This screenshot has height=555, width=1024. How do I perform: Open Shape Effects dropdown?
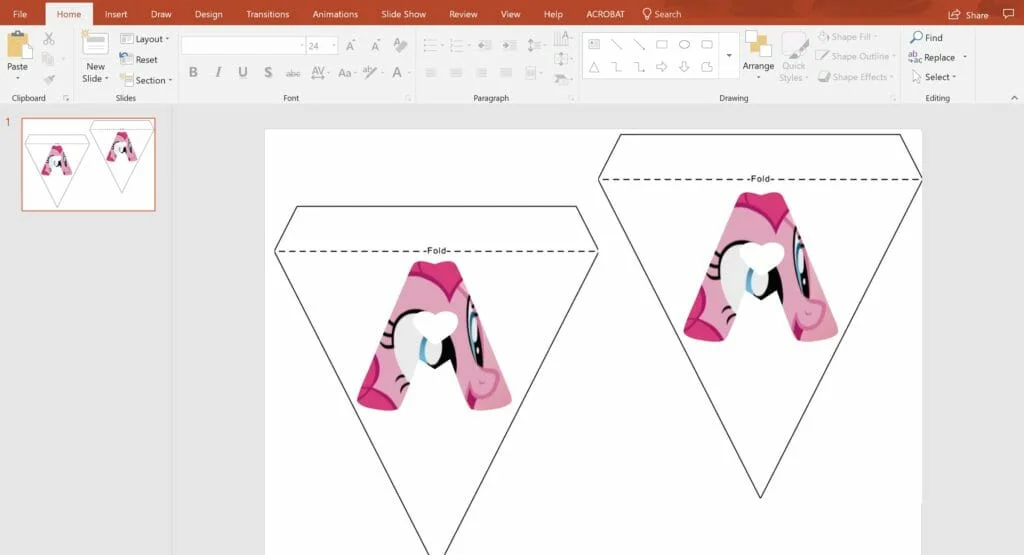point(856,77)
